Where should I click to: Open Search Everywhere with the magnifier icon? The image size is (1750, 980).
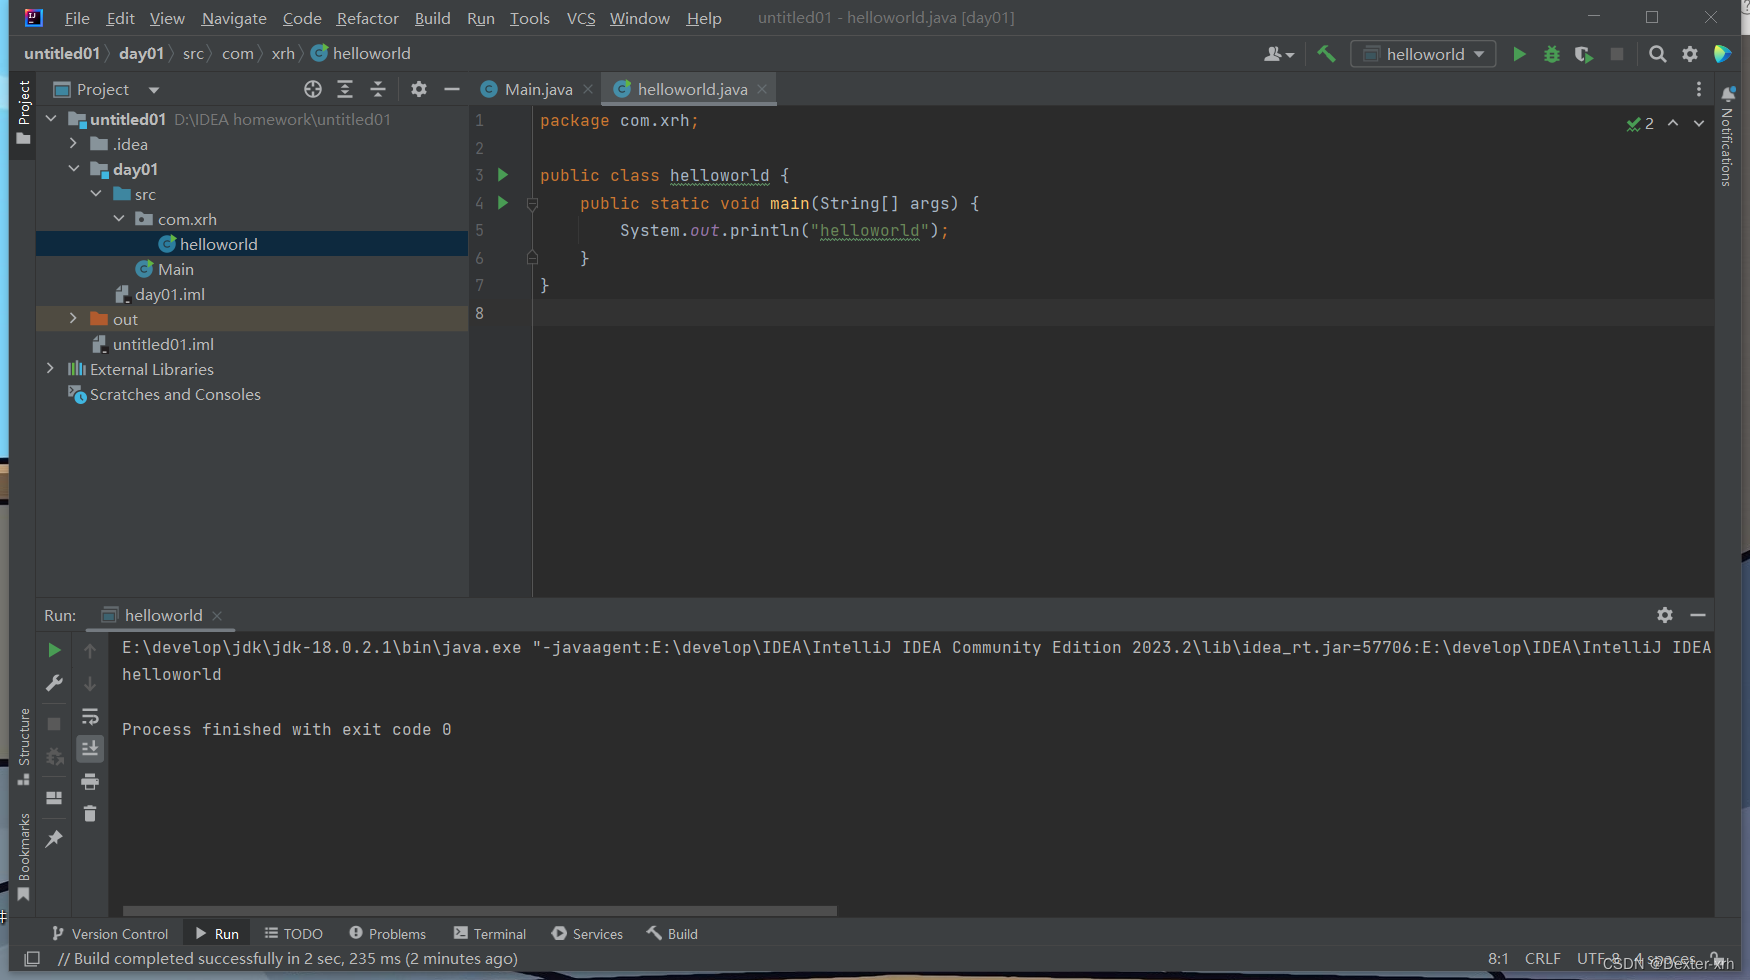coord(1657,54)
